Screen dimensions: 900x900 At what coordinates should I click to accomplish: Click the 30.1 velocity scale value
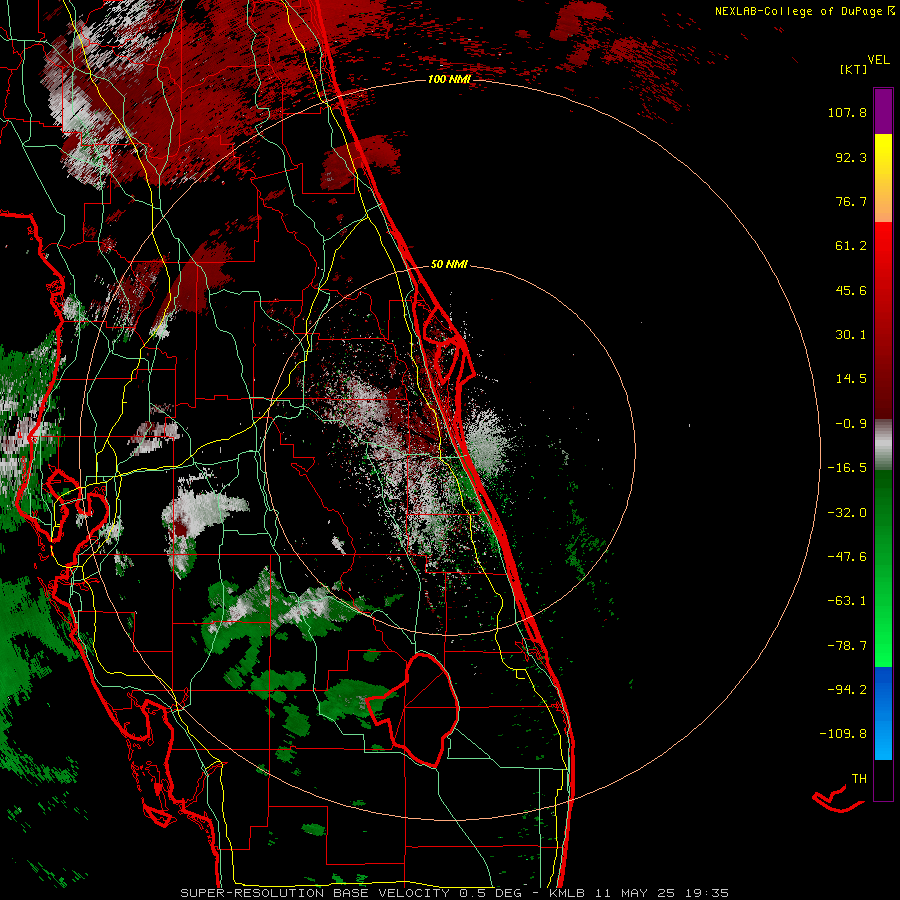tap(851, 335)
